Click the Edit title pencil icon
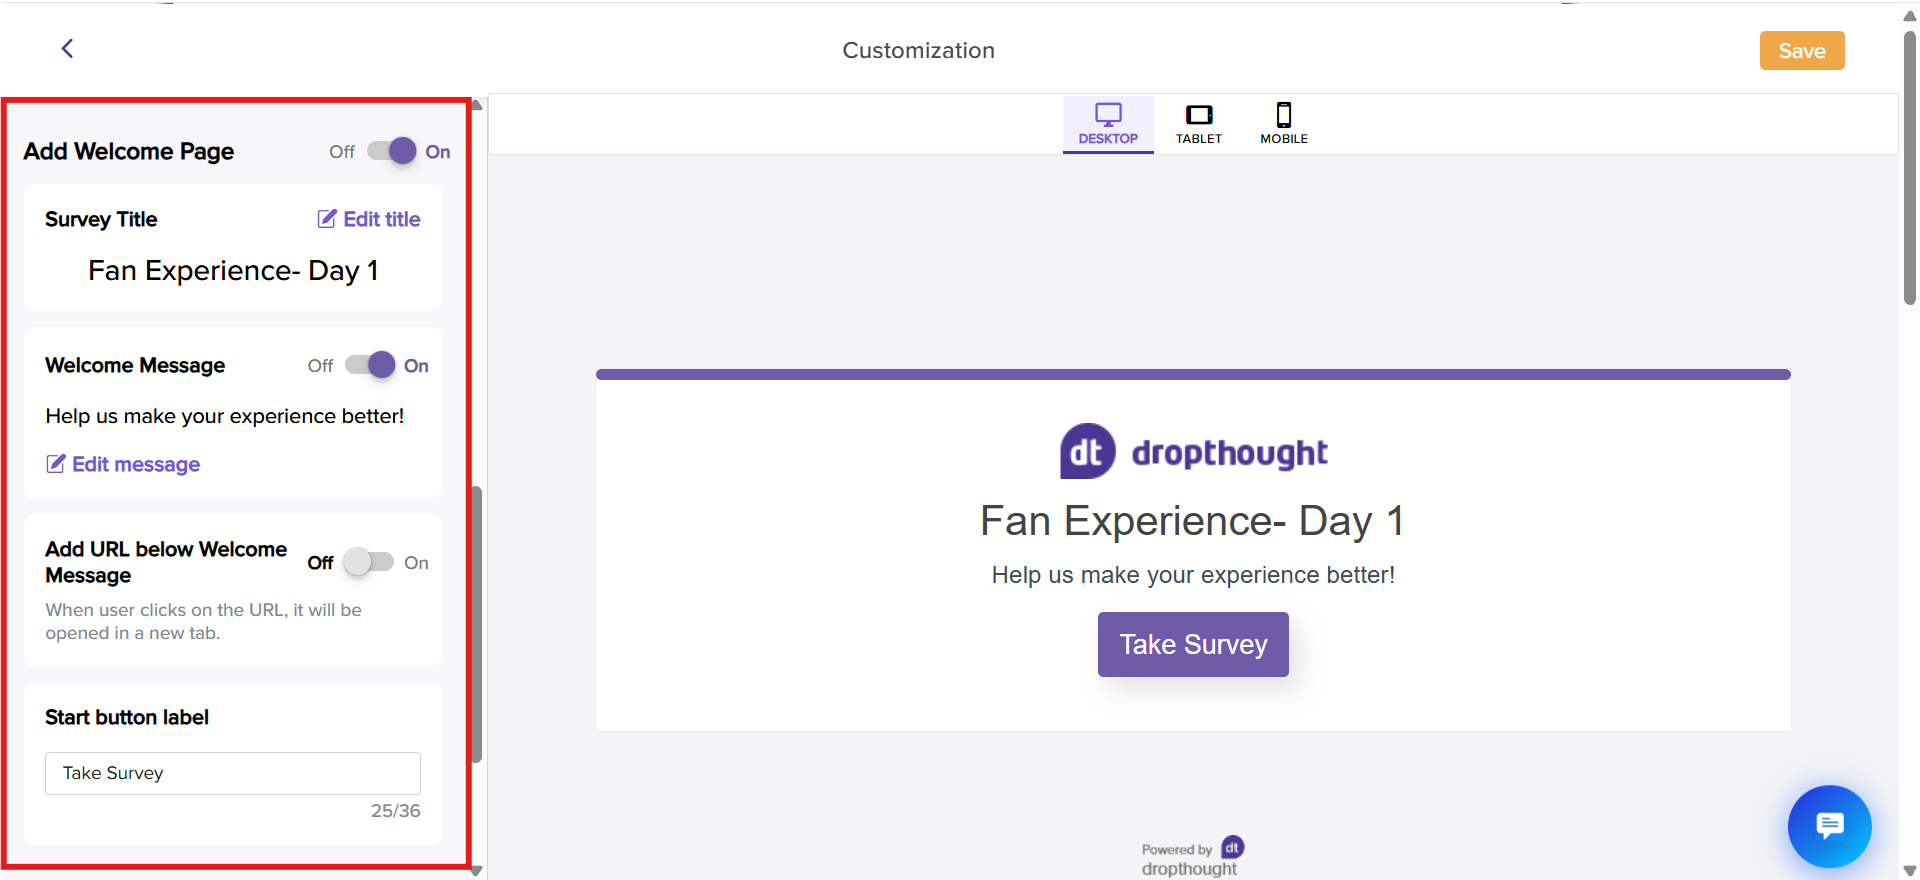 click(327, 219)
